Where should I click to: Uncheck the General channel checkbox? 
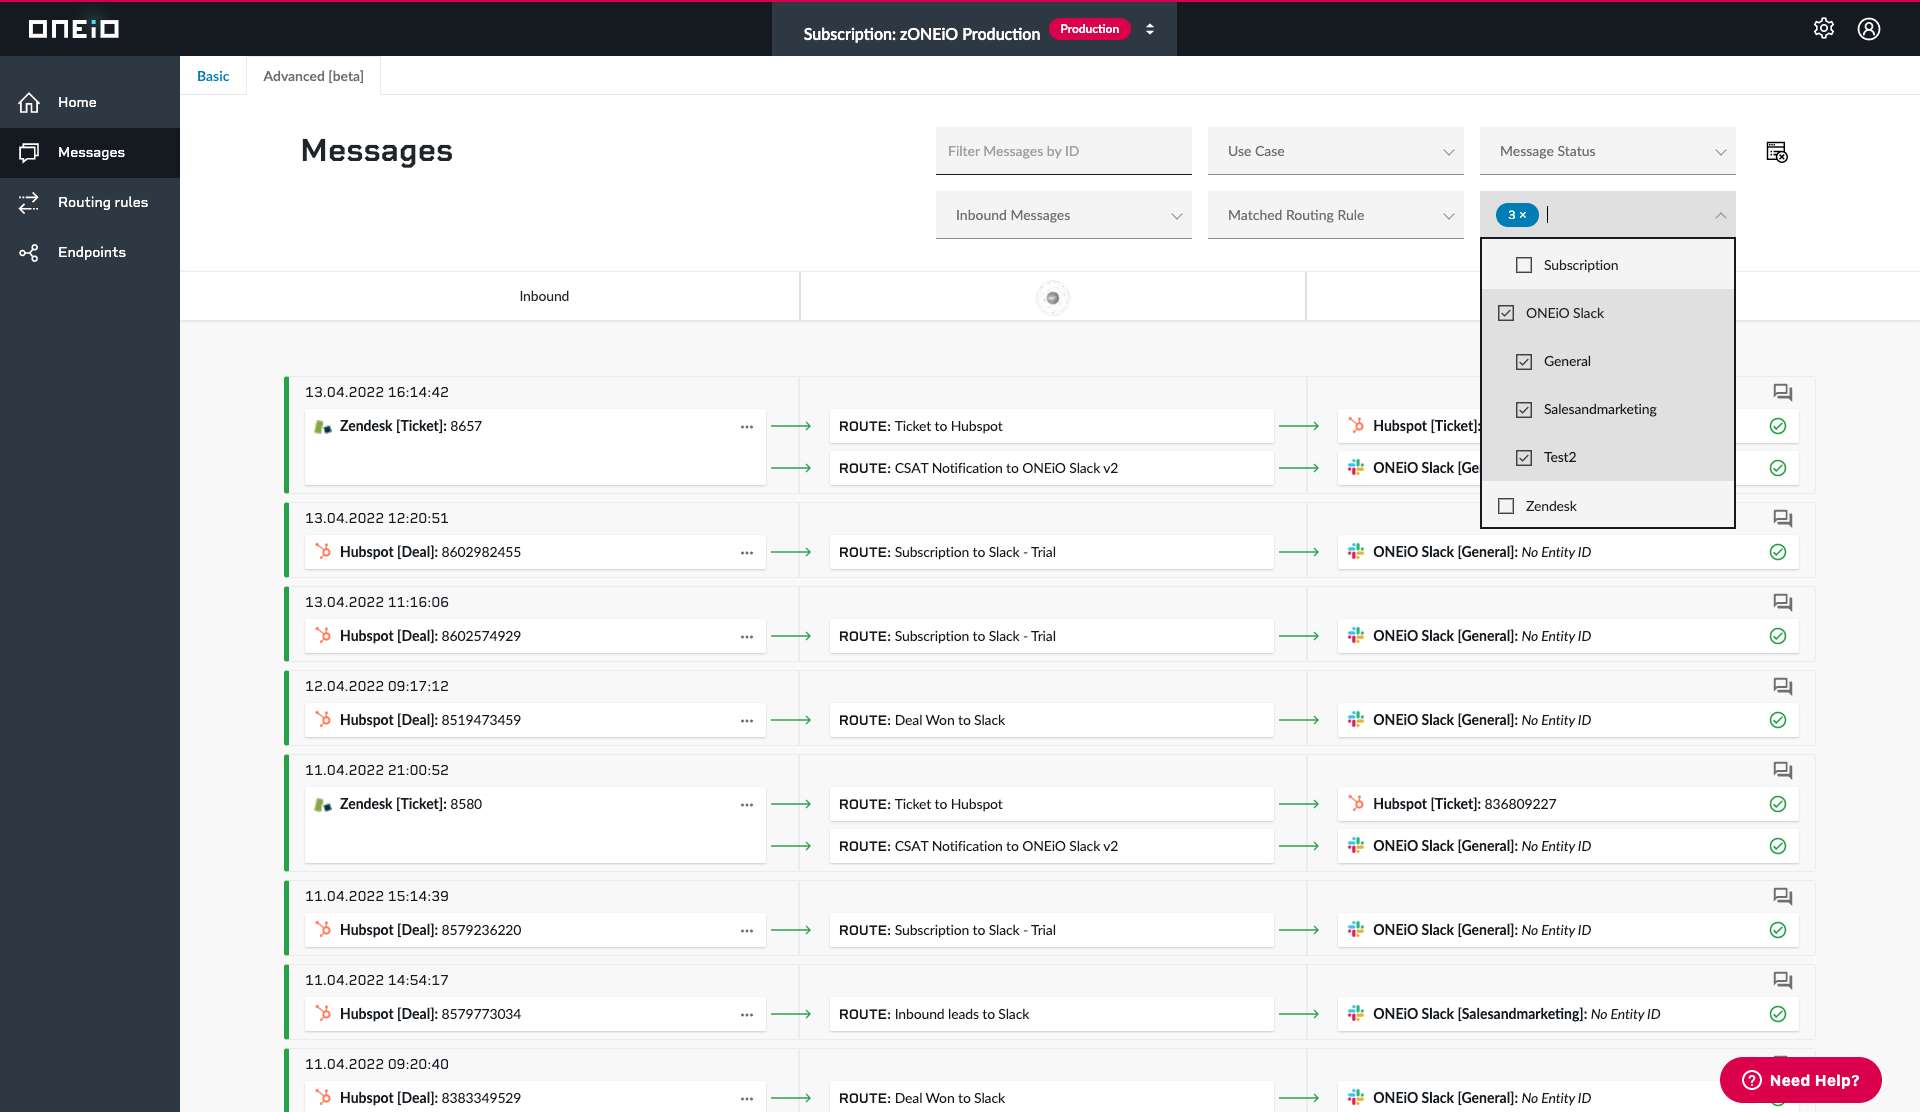pos(1524,361)
